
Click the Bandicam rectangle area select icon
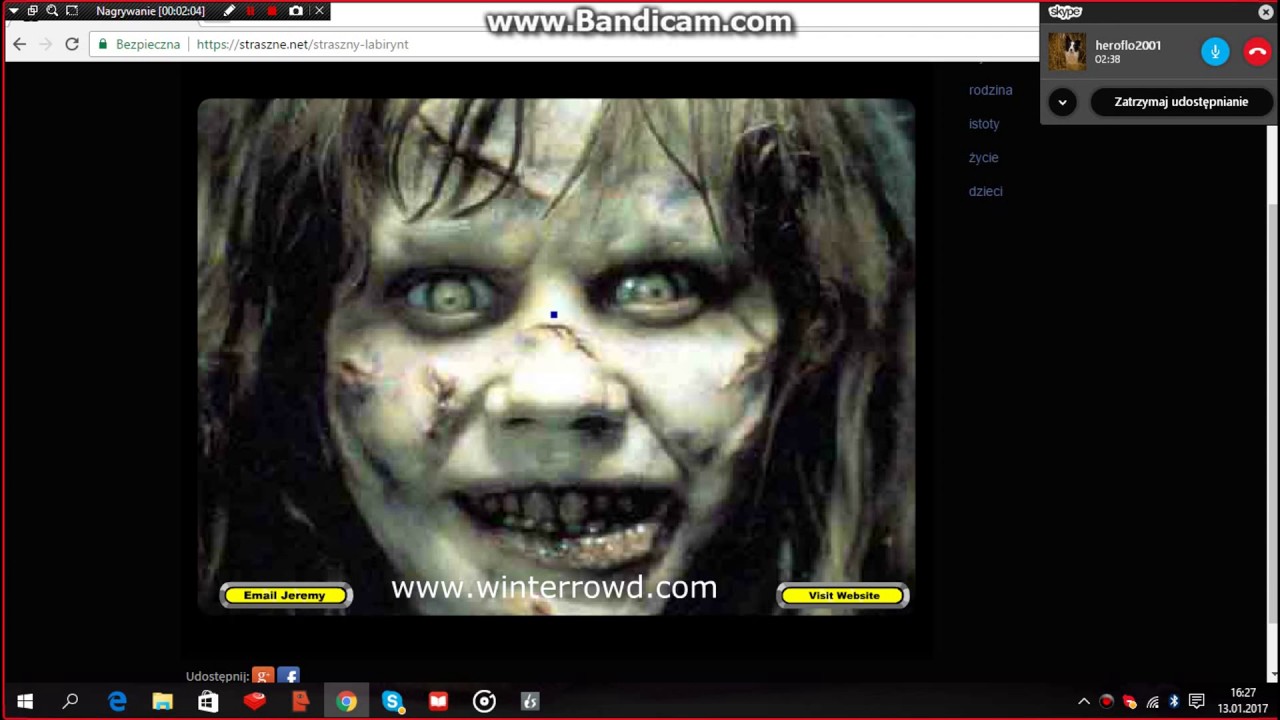coord(72,11)
